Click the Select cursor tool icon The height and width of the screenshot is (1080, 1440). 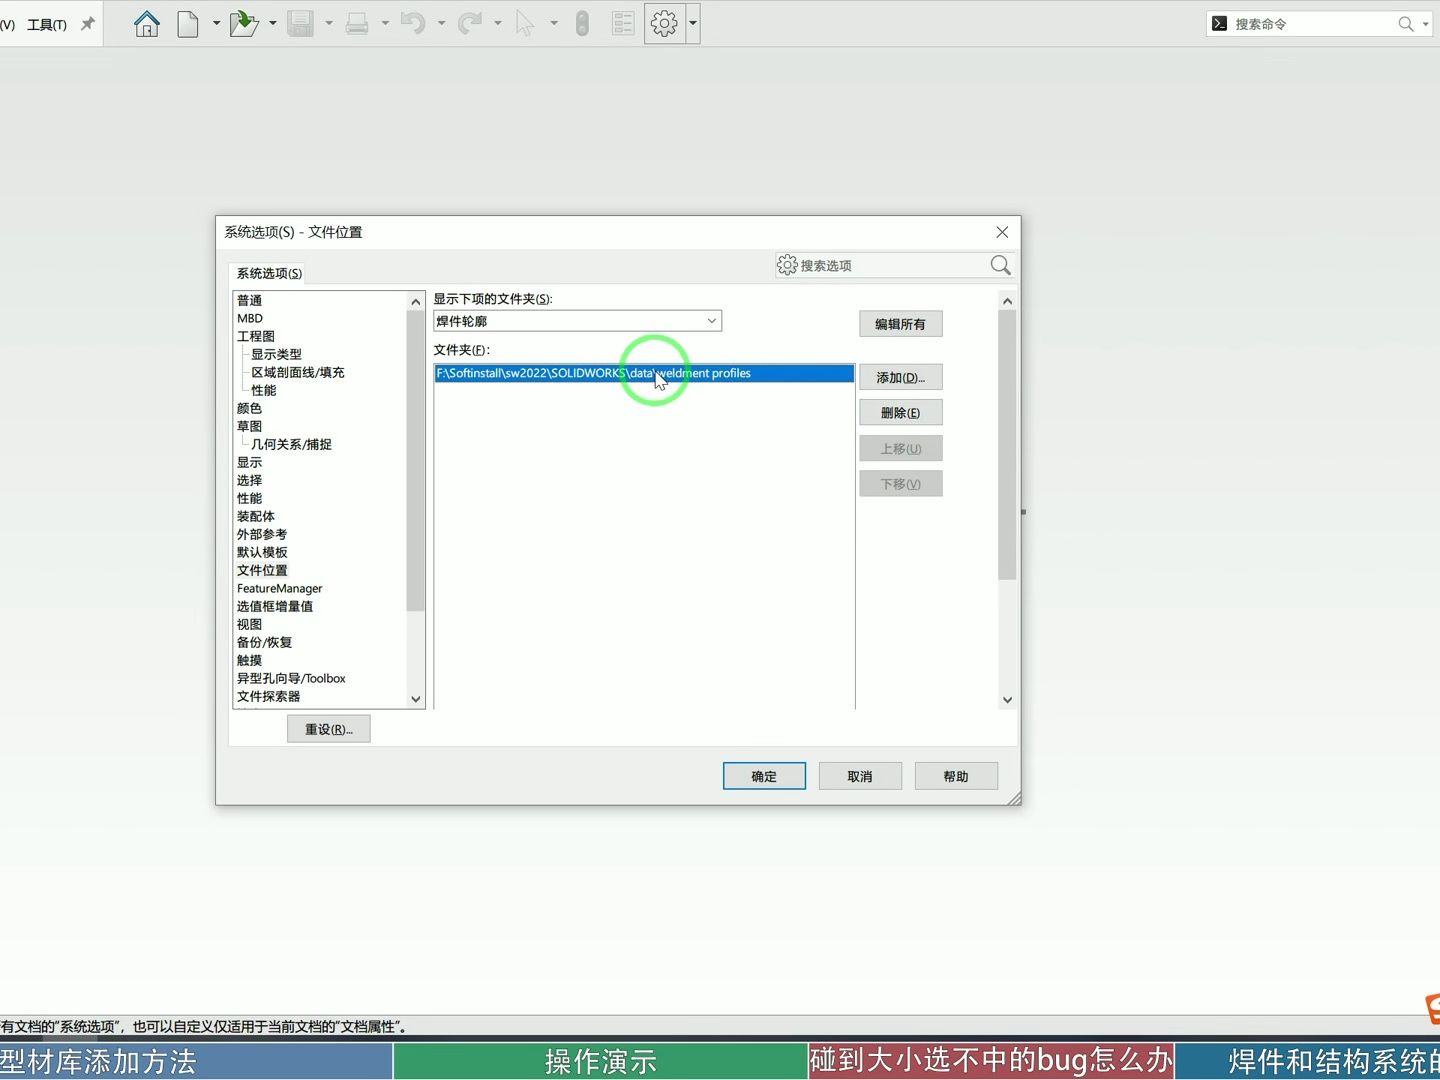(x=525, y=23)
